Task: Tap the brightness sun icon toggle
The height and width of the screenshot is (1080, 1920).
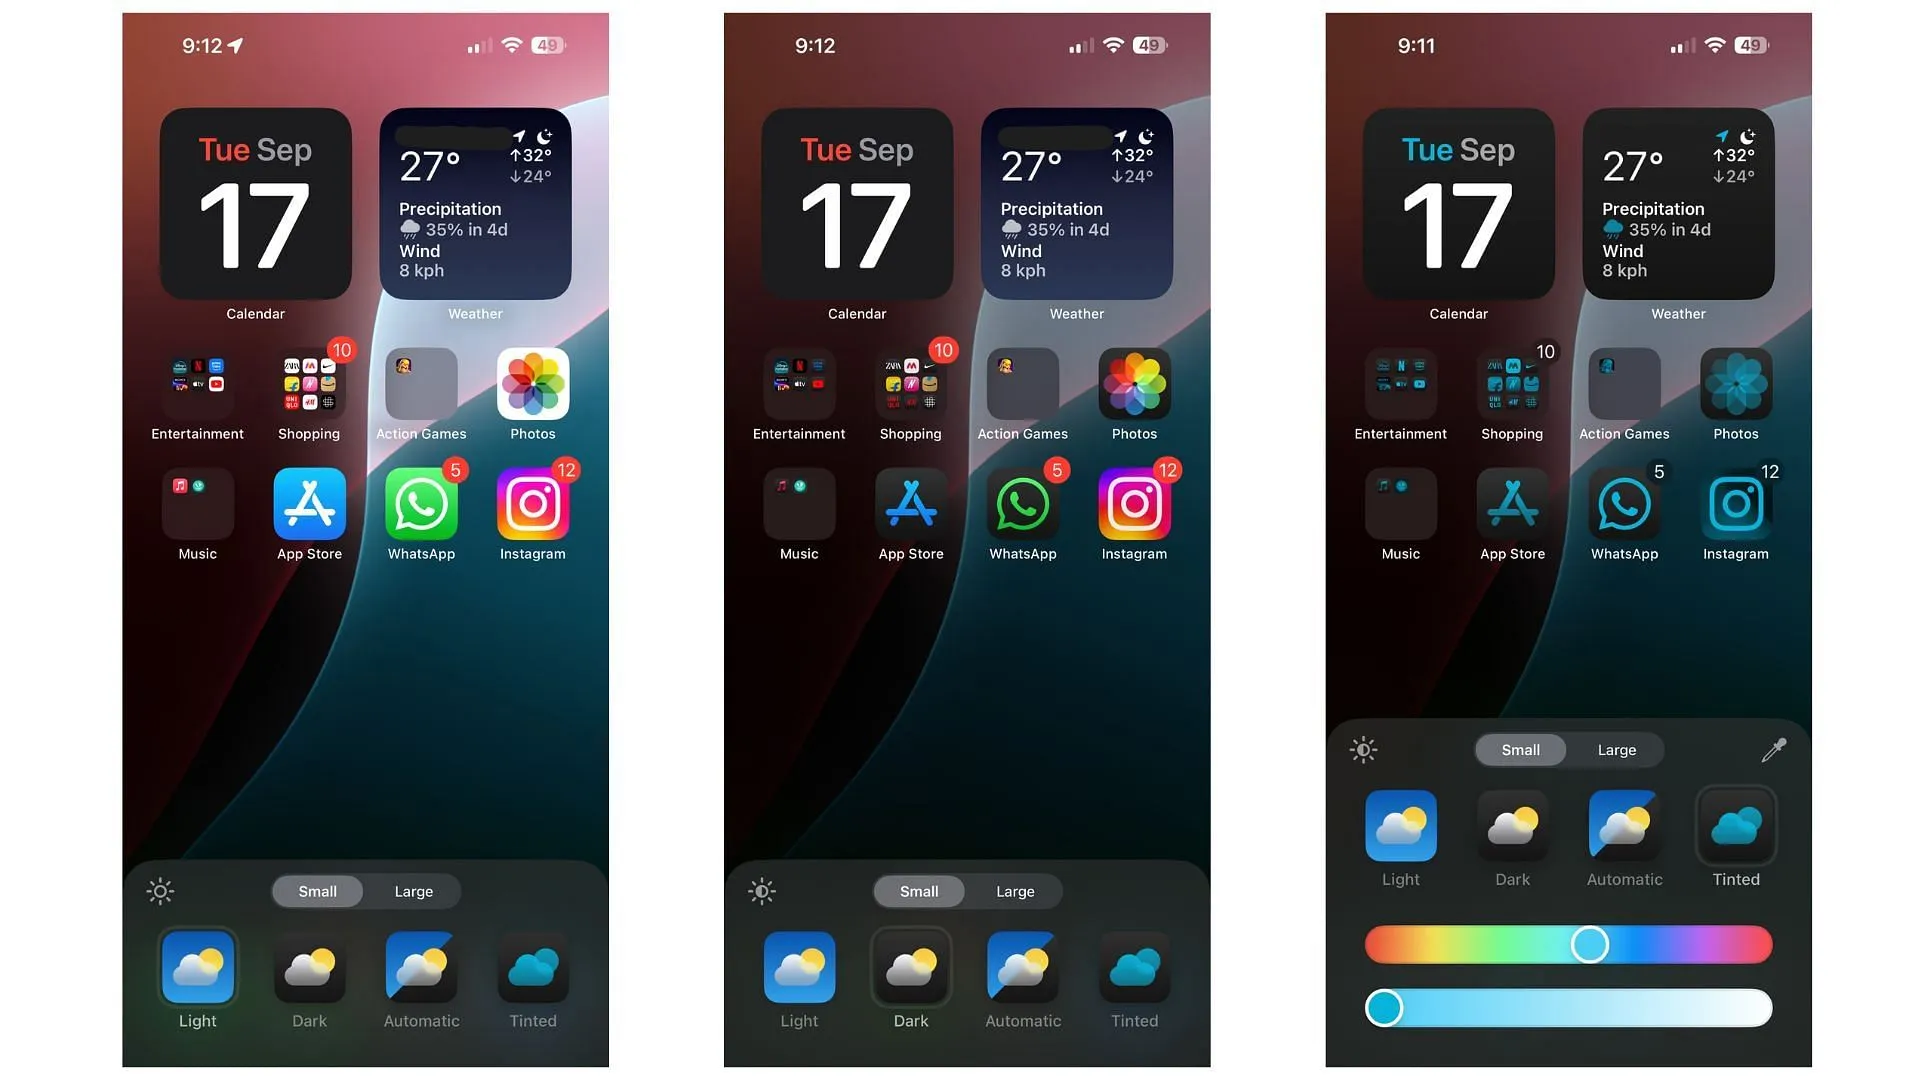Action: 160,891
